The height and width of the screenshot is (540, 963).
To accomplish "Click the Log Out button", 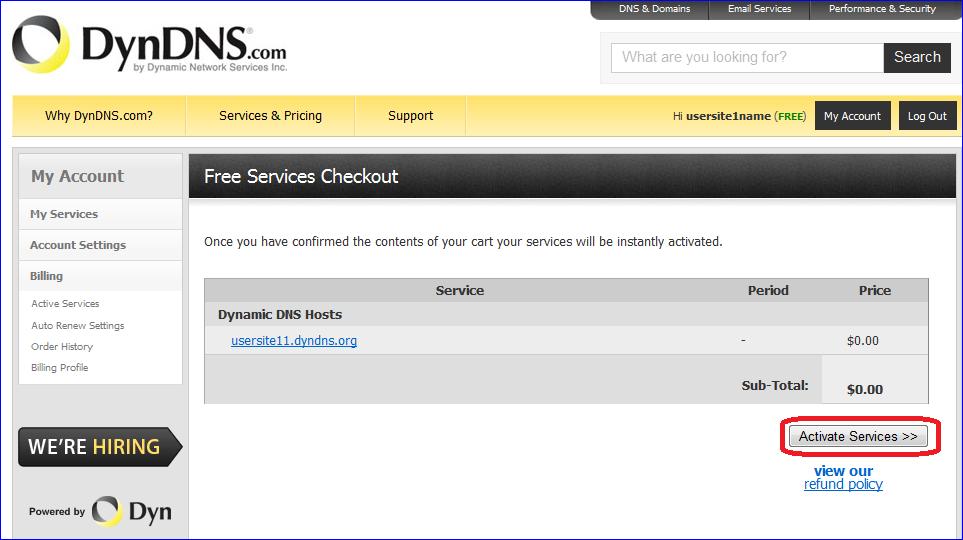I will 927,116.
